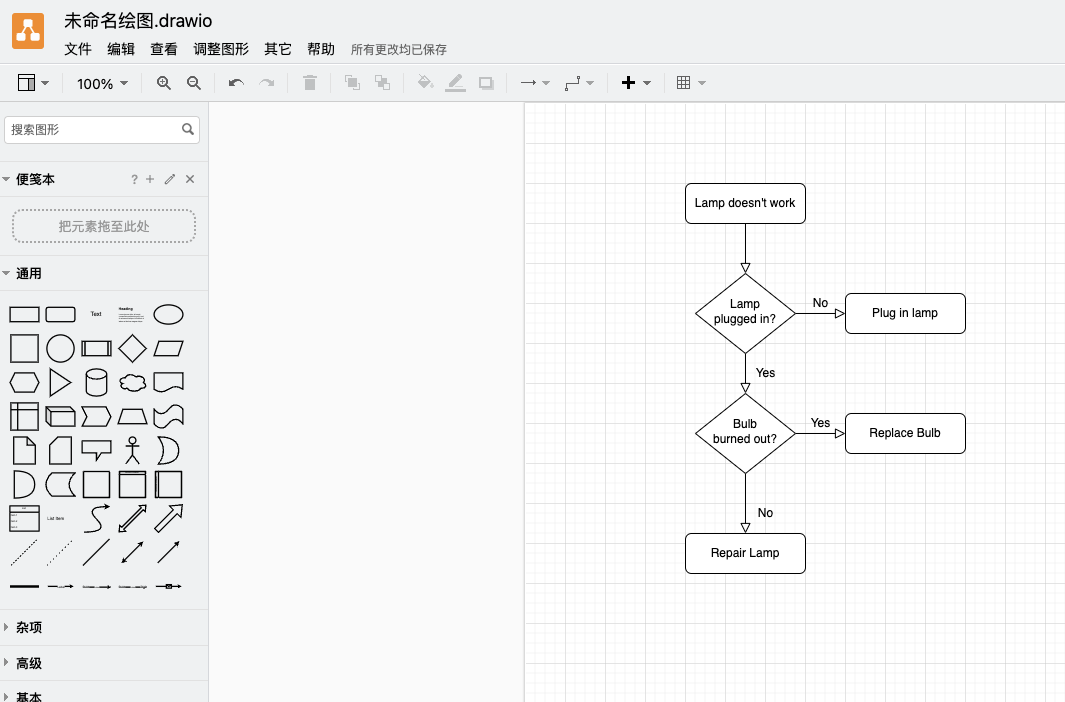This screenshot has height=702, width=1065.
Task: Open the 文件 menu
Action: point(78,48)
